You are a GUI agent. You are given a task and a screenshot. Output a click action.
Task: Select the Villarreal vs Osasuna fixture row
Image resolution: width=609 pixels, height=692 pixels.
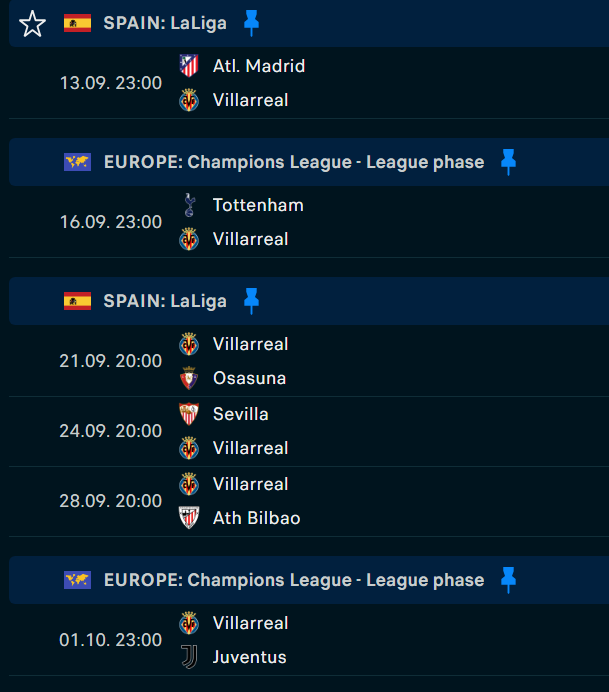click(309, 361)
